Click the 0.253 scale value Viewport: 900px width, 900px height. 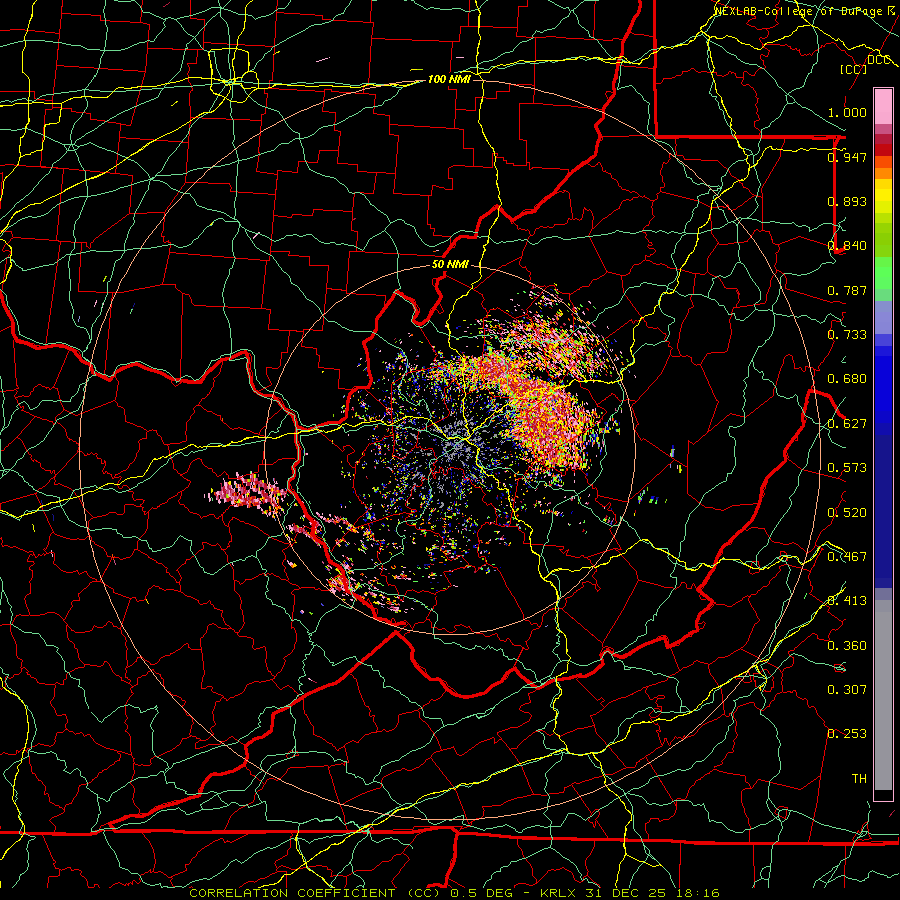[x=847, y=734]
